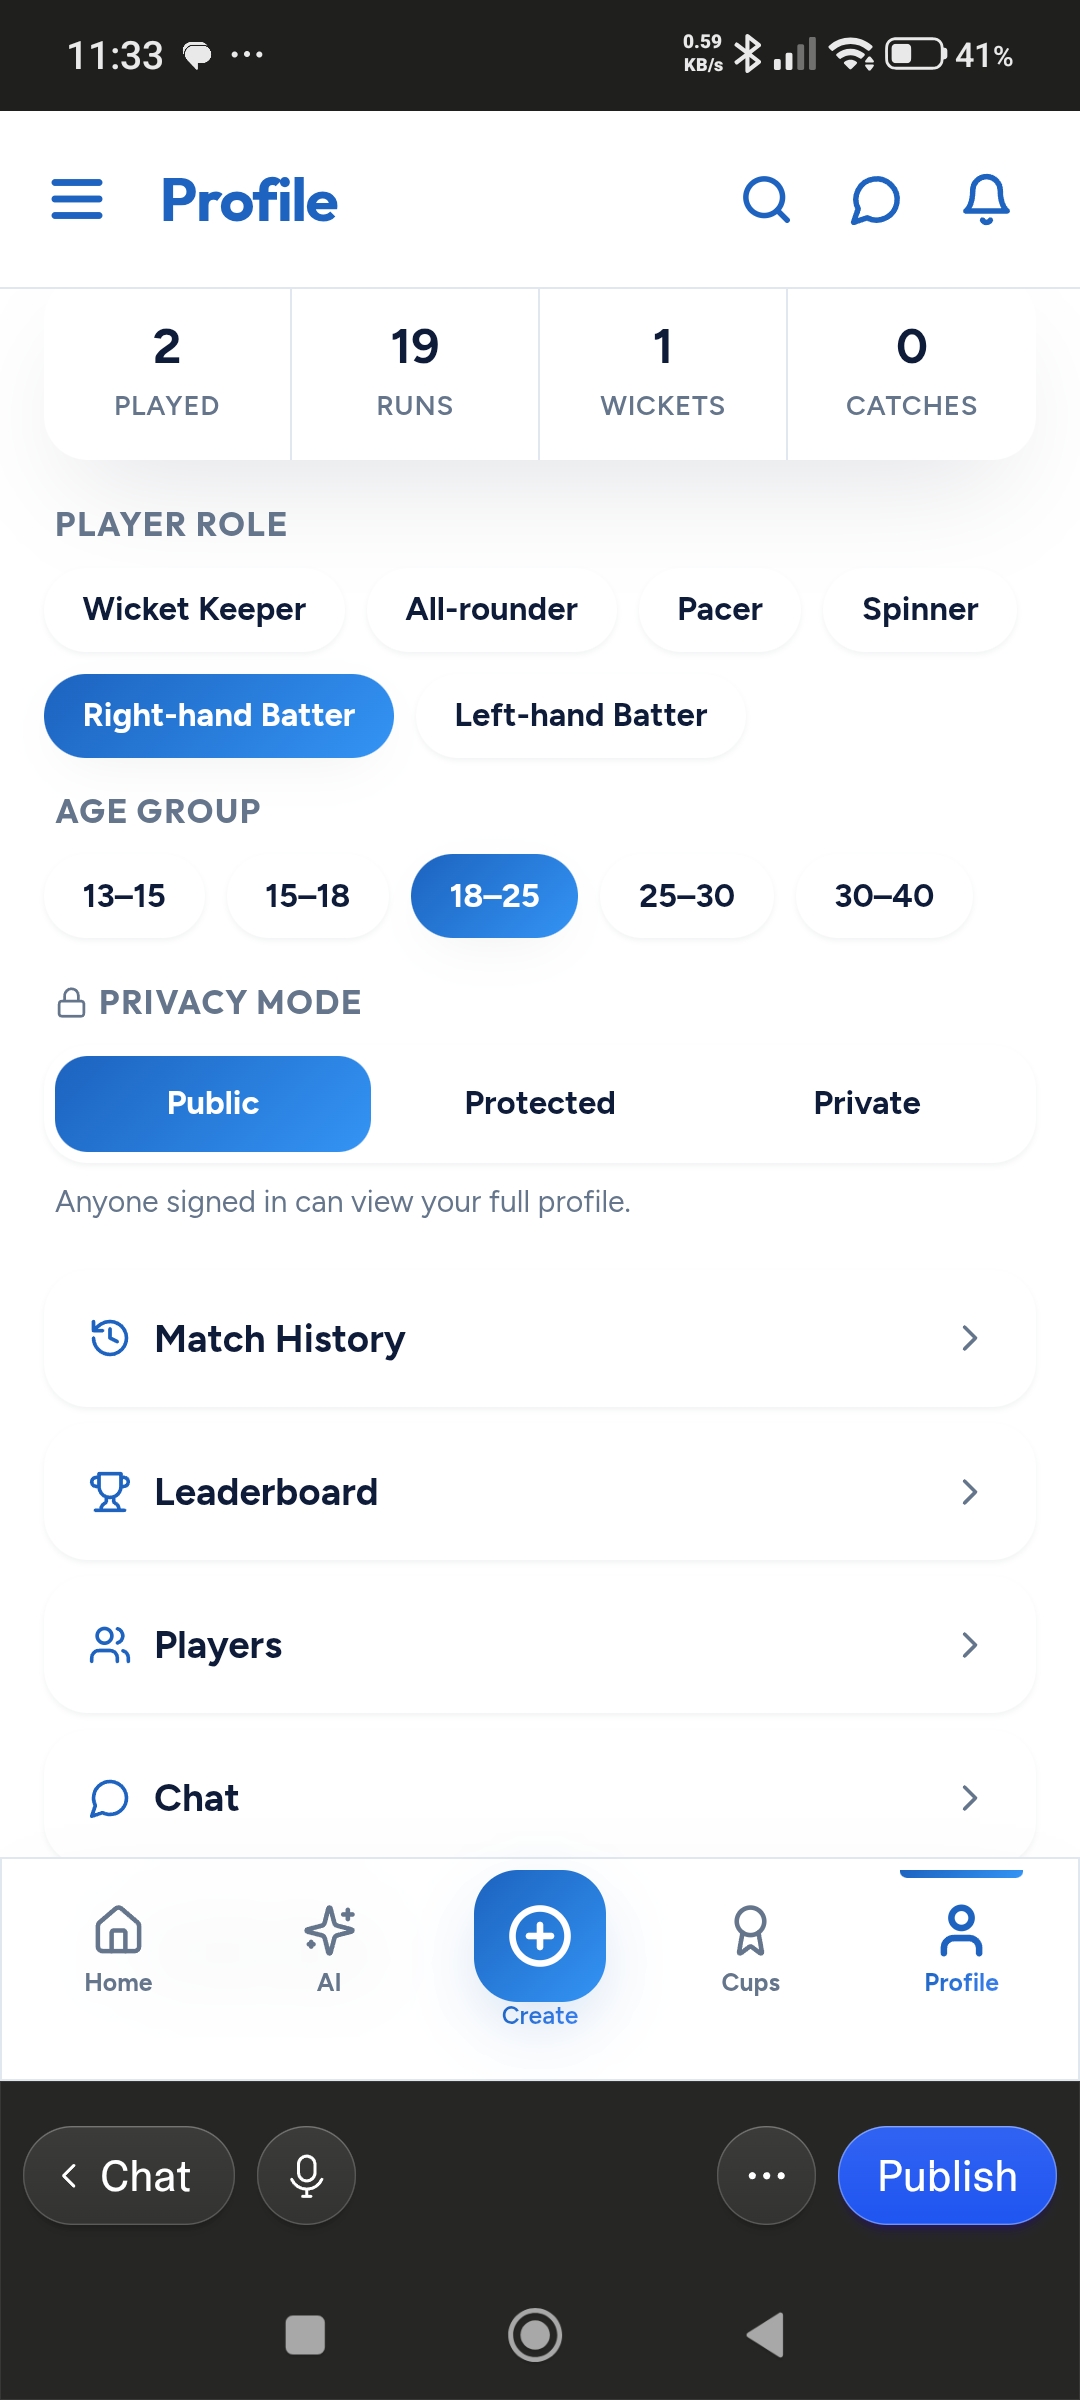Tap the Android home circle button
Viewport: 1080px width, 2400px height.
click(535, 2335)
